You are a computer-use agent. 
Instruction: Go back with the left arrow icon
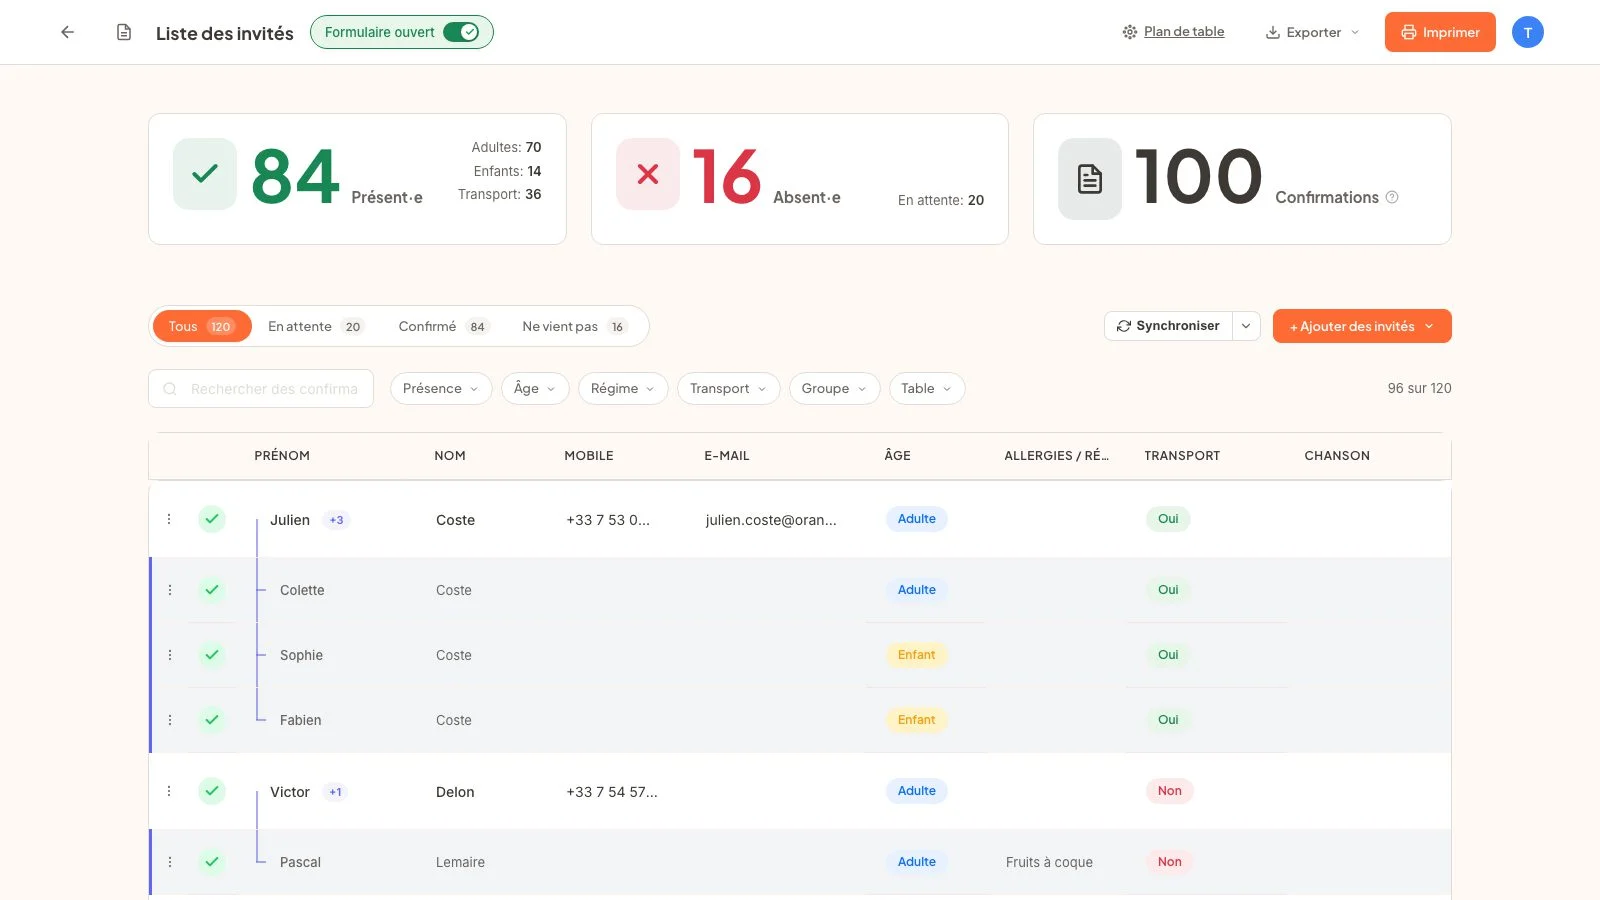click(68, 32)
